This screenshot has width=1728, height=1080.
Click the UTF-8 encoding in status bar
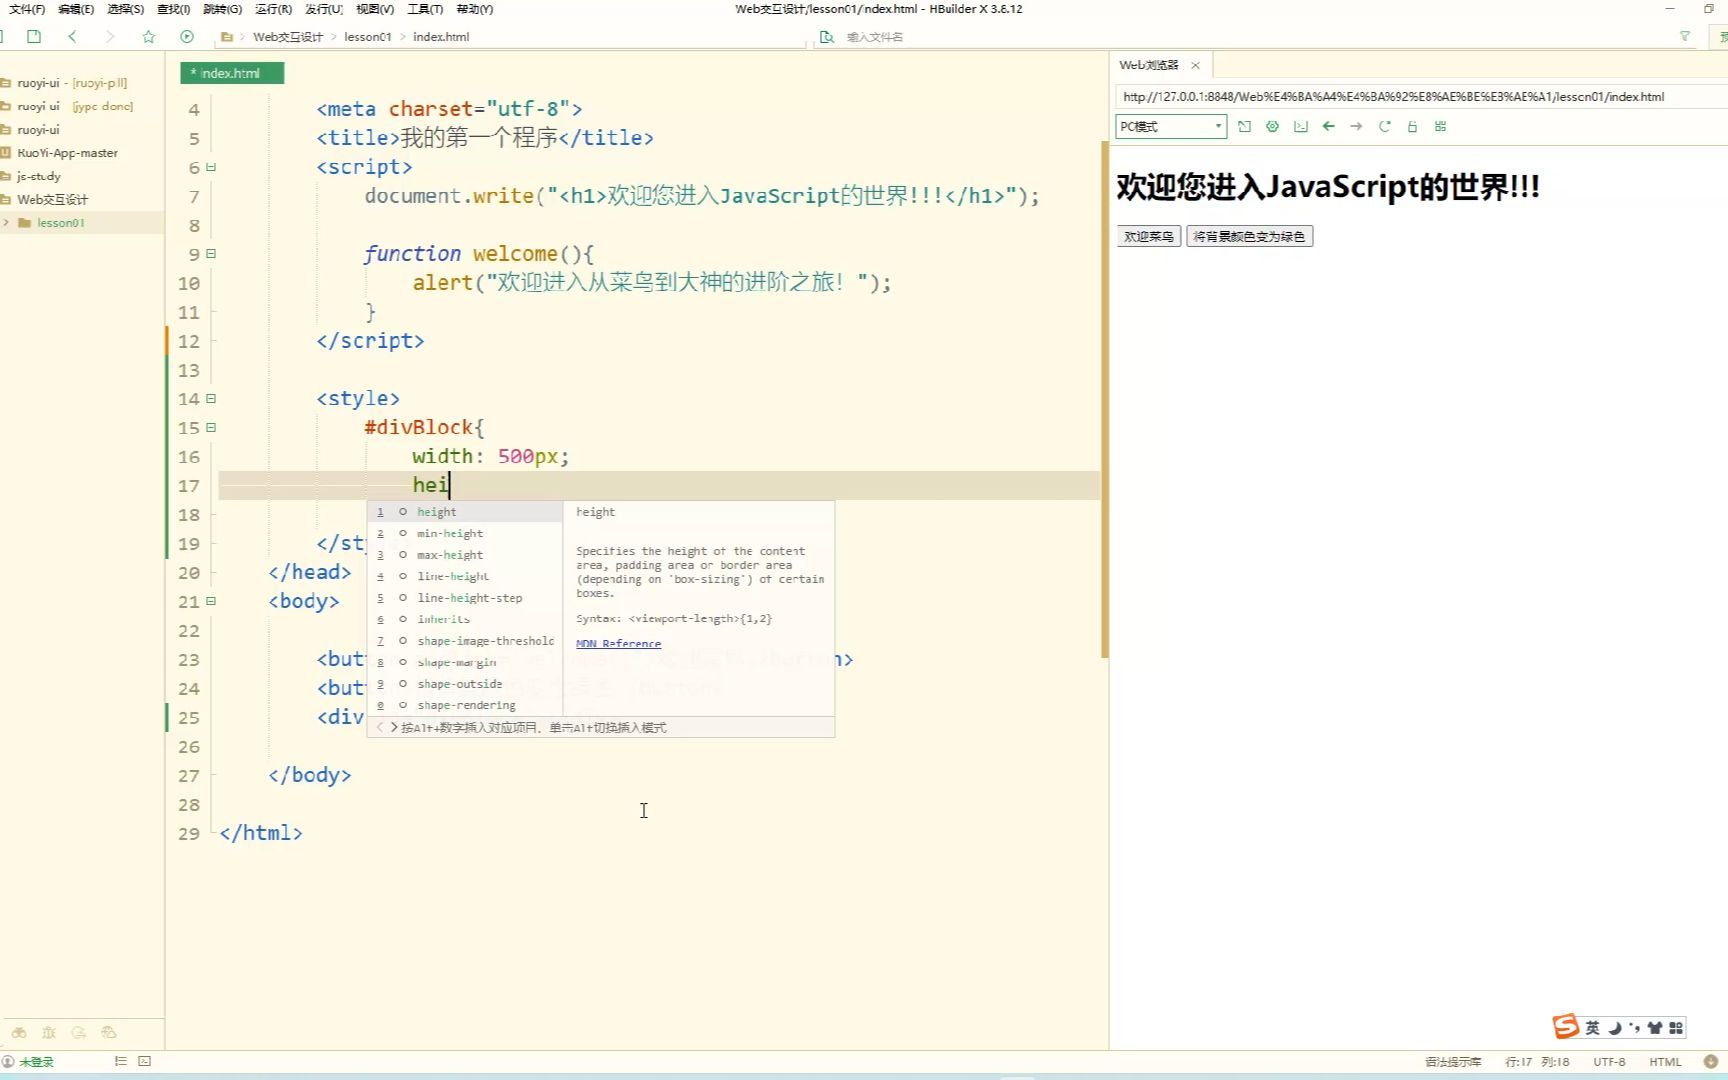[1609, 1062]
